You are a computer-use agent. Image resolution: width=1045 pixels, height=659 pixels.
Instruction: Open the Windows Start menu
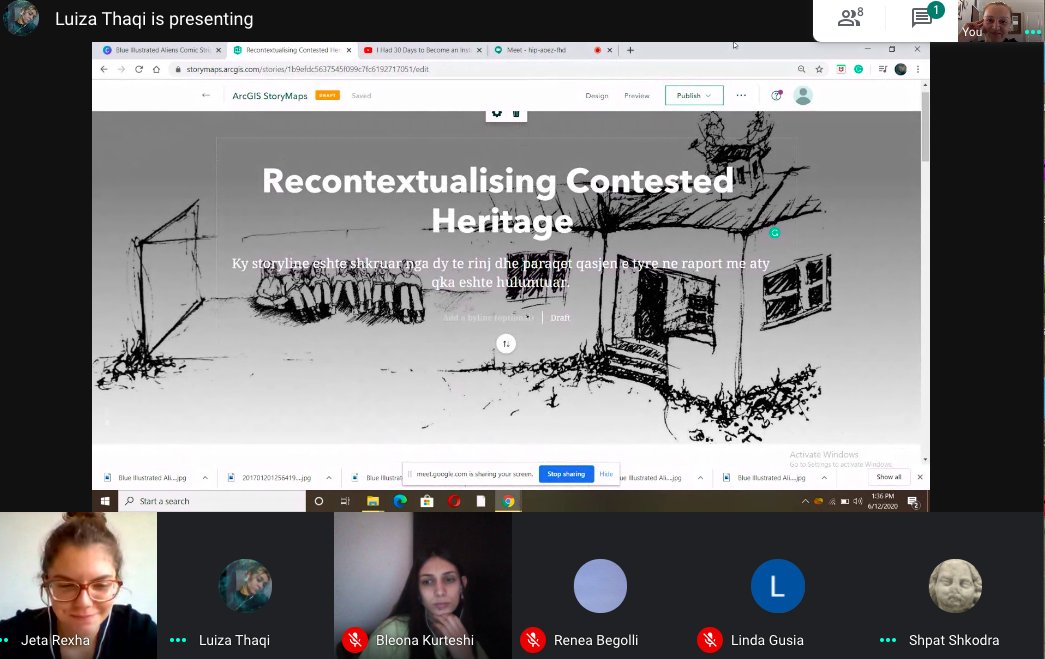(105, 501)
